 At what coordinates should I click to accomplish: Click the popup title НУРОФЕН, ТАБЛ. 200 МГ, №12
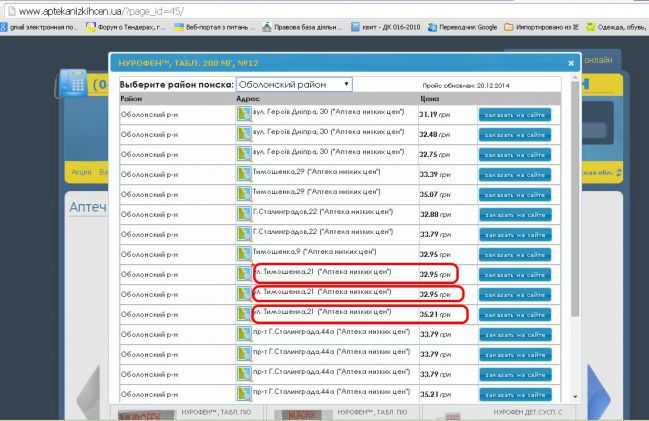(188, 63)
